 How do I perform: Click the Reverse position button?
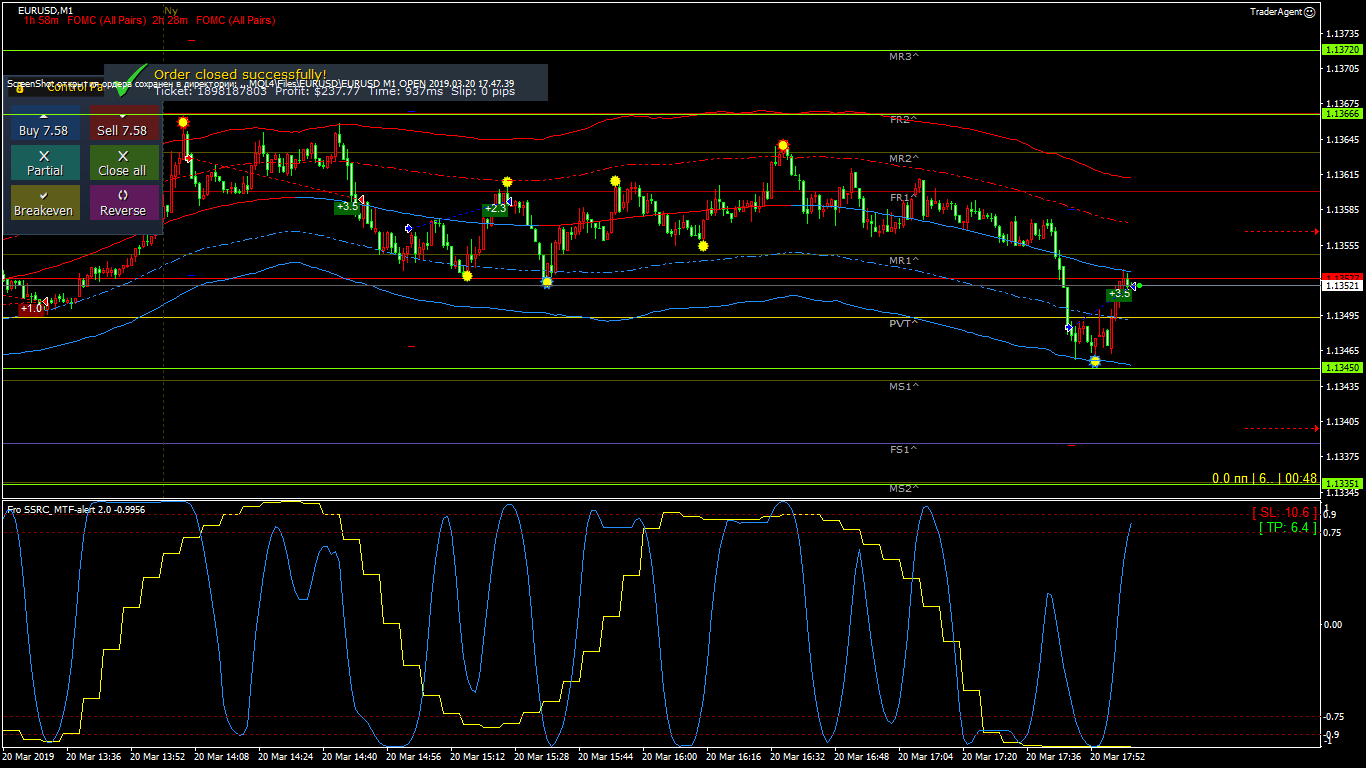coord(124,203)
